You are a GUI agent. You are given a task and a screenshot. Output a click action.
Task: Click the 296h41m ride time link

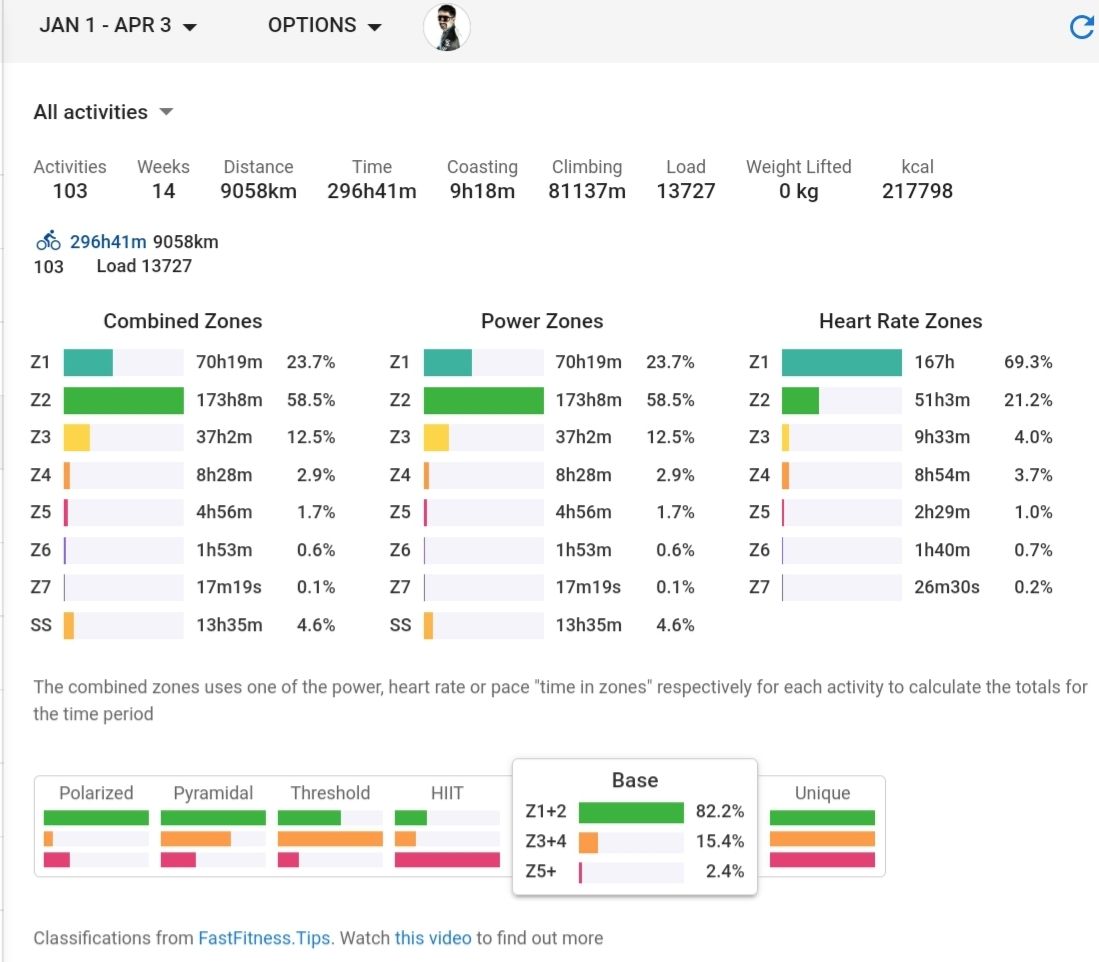pyautogui.click(x=108, y=241)
